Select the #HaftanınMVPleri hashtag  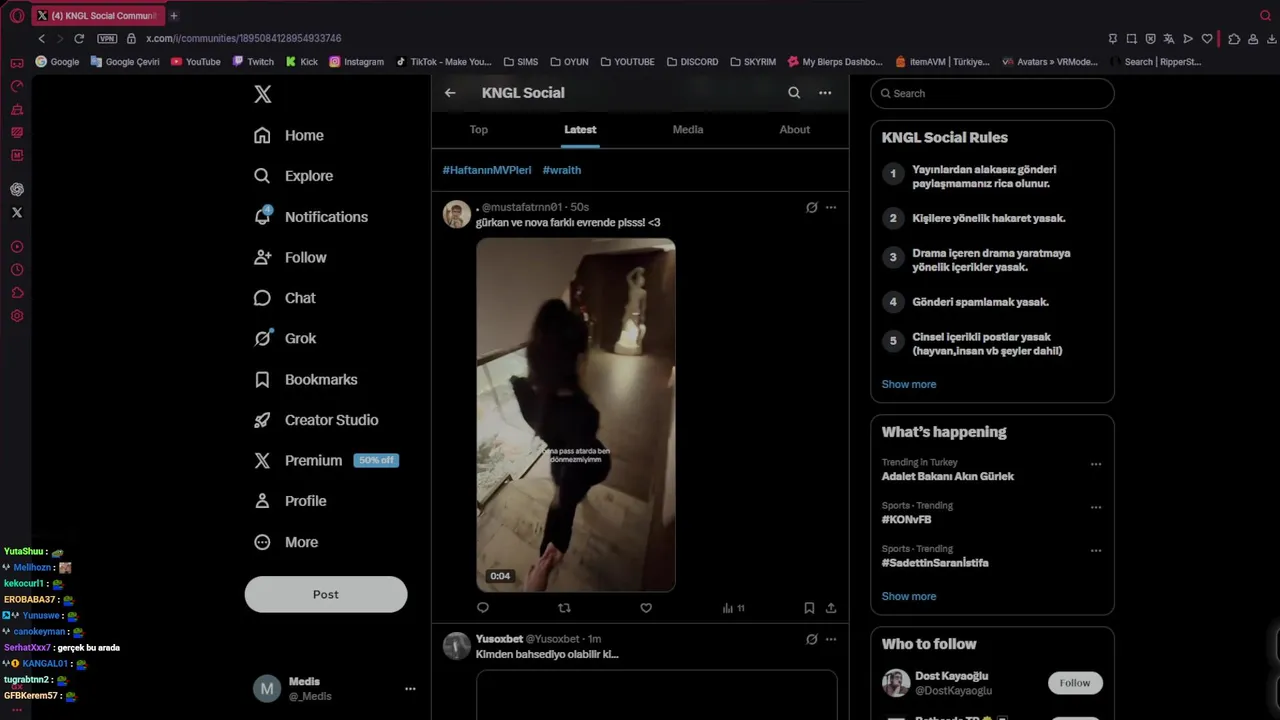(x=487, y=170)
